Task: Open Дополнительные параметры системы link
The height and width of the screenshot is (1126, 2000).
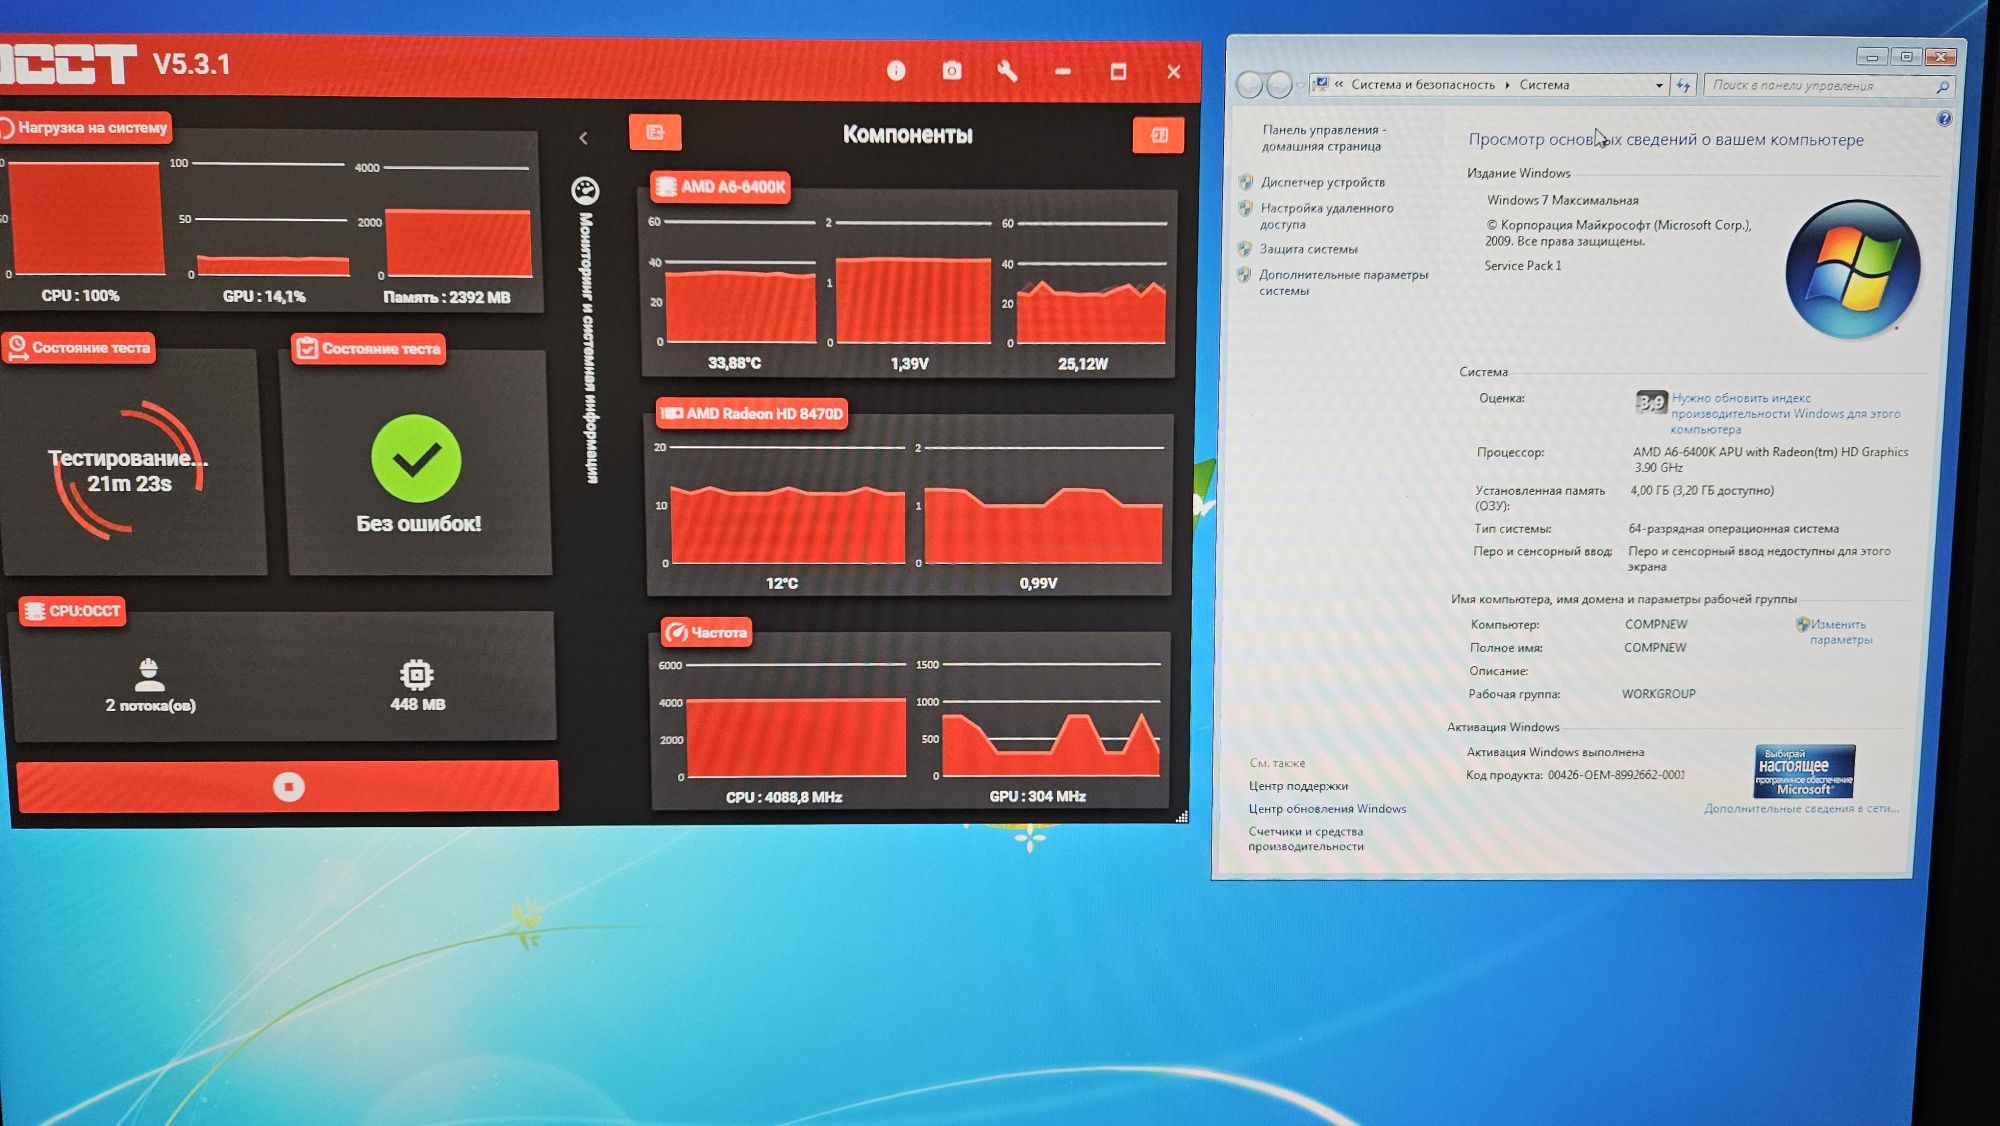Action: point(1343,282)
